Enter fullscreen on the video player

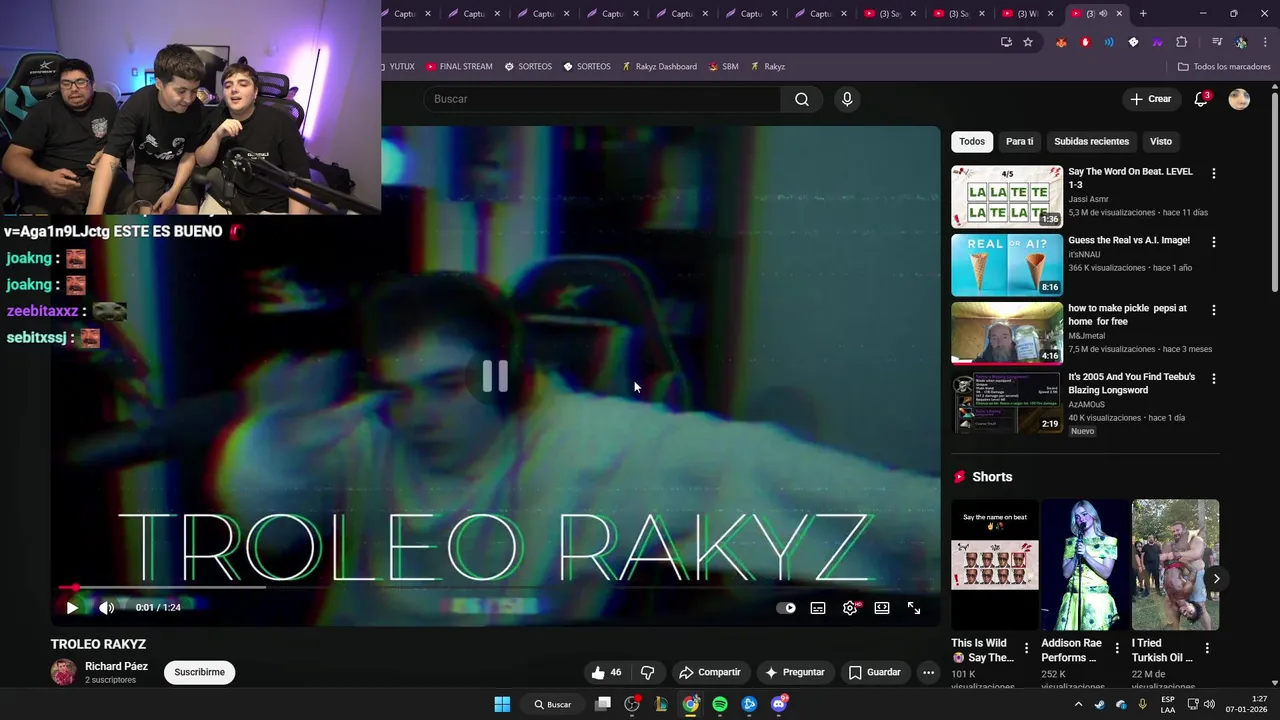tap(914, 608)
